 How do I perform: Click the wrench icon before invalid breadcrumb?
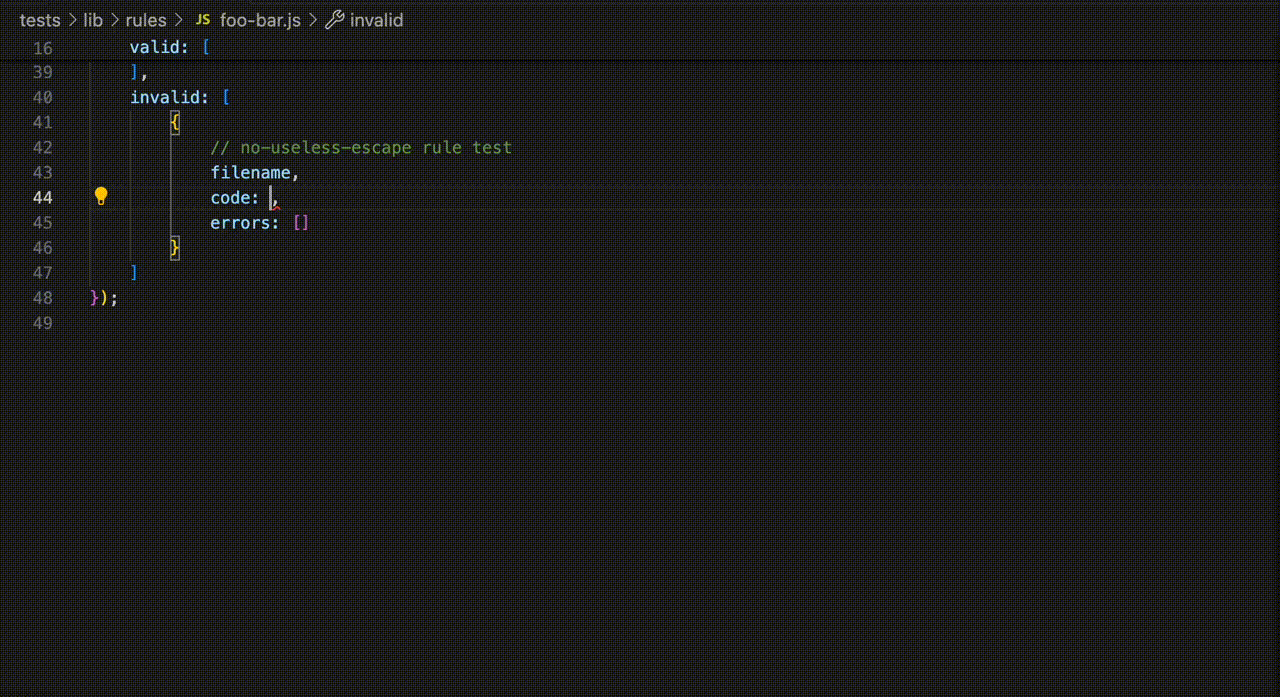[335, 20]
